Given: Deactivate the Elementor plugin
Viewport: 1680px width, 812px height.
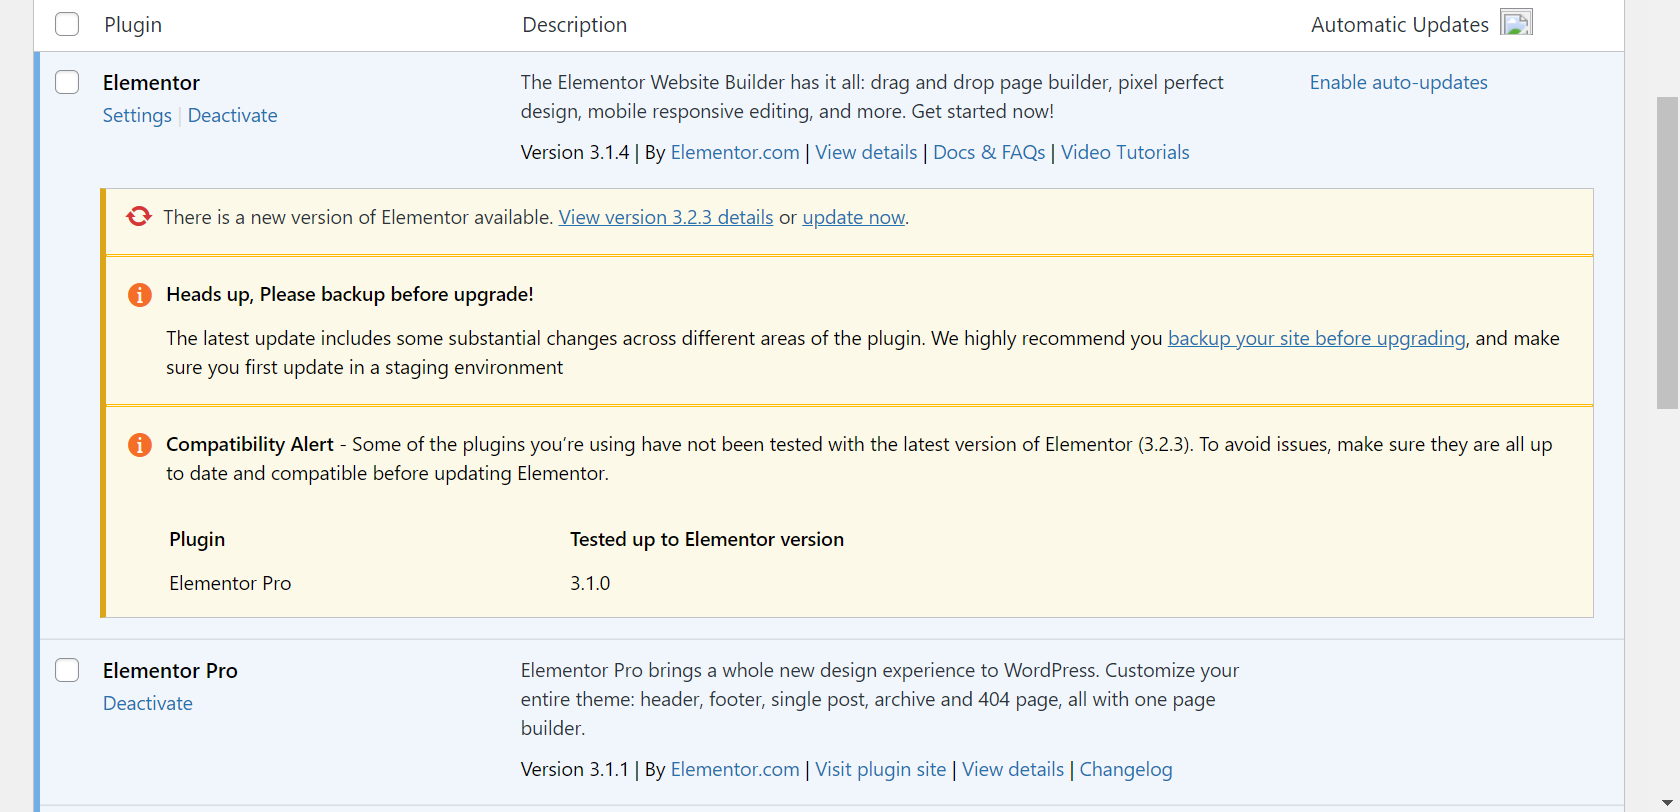Looking at the screenshot, I should (232, 115).
